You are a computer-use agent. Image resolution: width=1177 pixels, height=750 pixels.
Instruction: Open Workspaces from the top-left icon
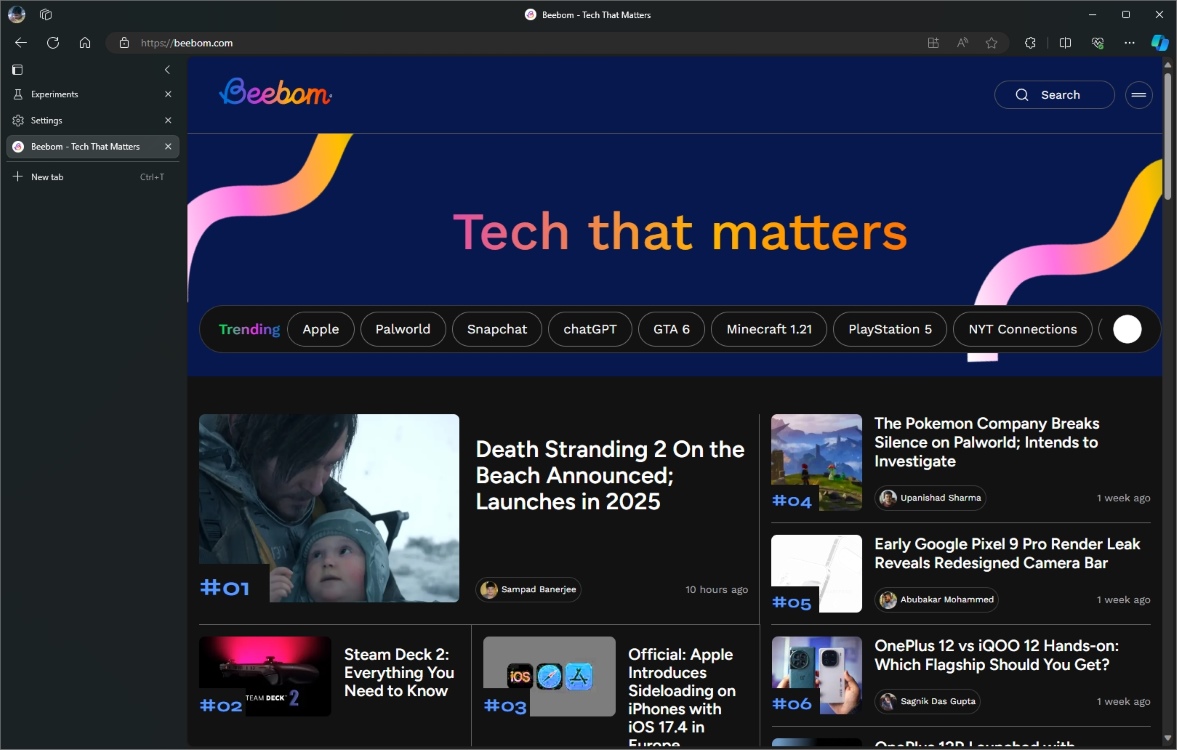pos(46,14)
